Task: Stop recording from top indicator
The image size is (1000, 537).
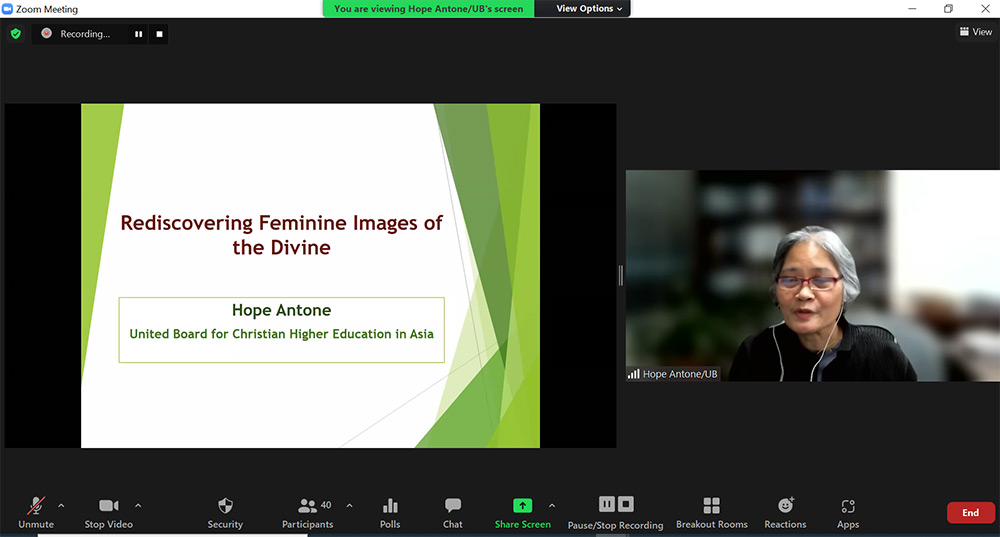Action: point(159,34)
